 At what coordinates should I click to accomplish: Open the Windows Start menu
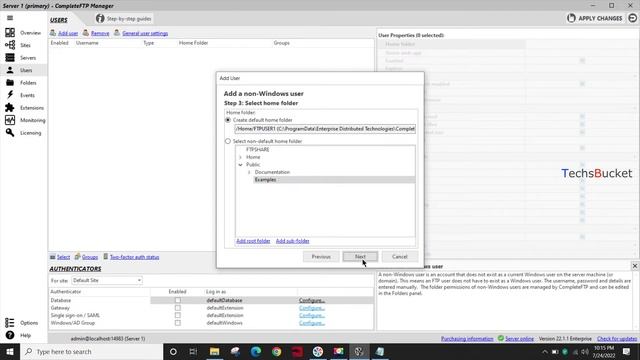tap(10, 351)
